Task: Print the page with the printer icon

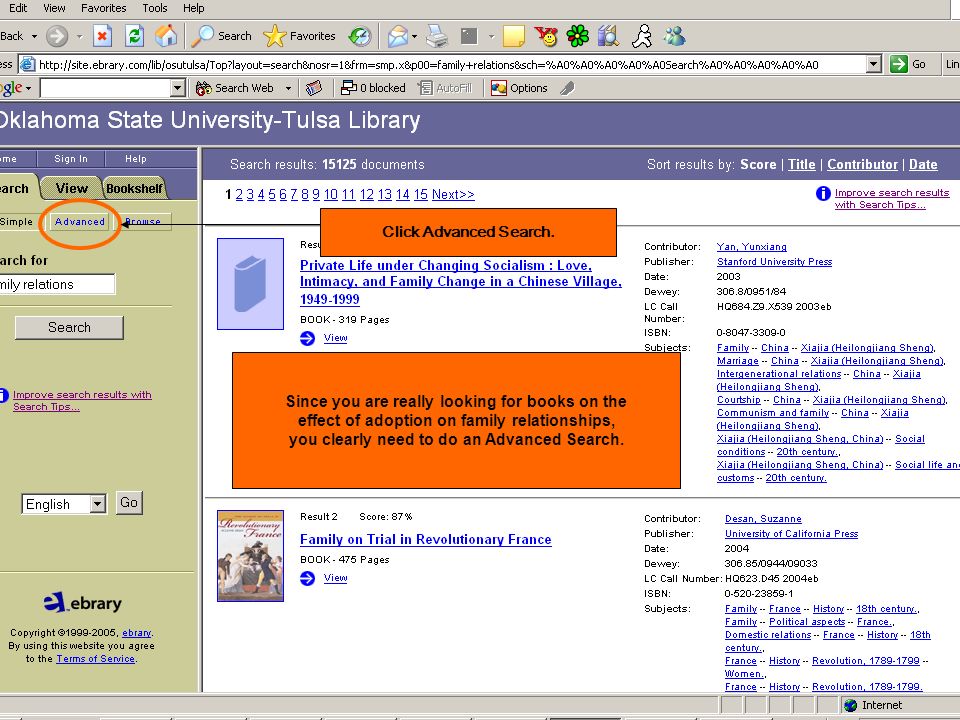Action: tap(437, 36)
